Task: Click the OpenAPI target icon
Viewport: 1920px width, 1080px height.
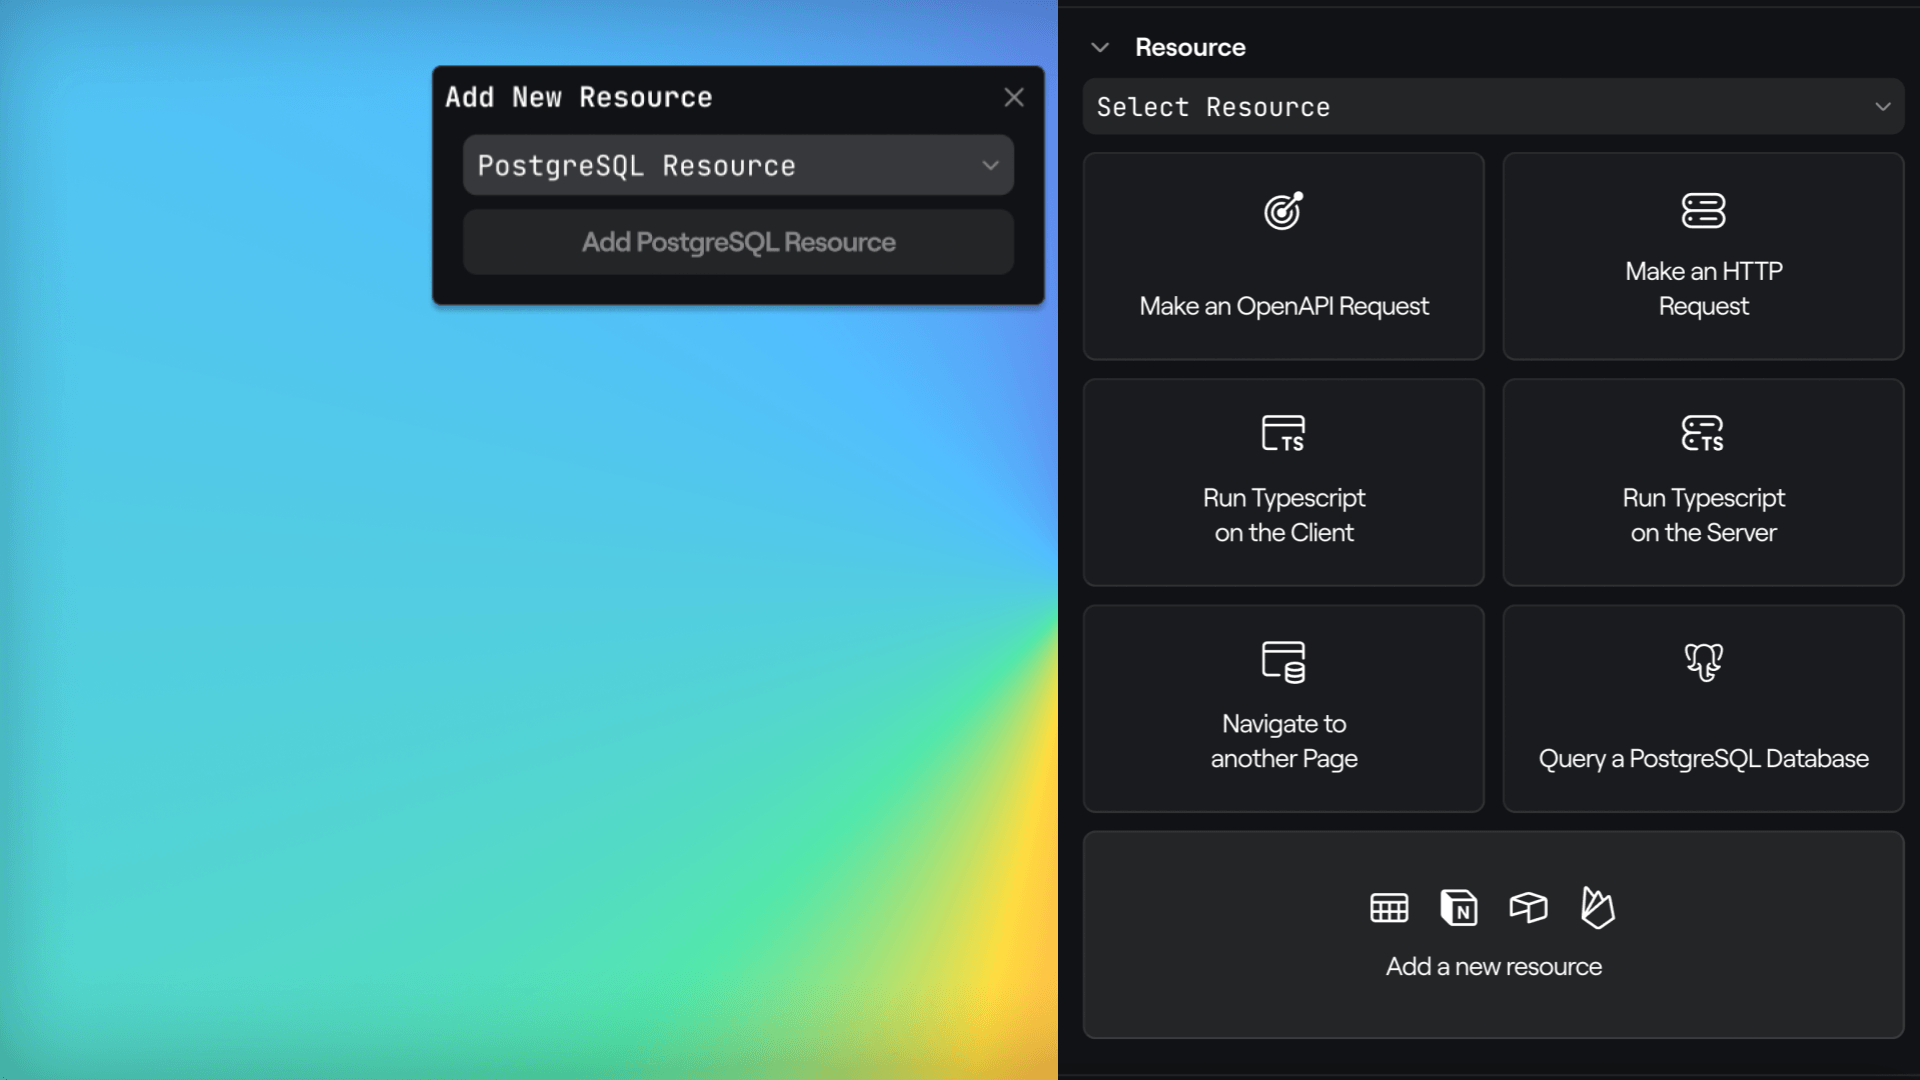Action: pos(1283,211)
